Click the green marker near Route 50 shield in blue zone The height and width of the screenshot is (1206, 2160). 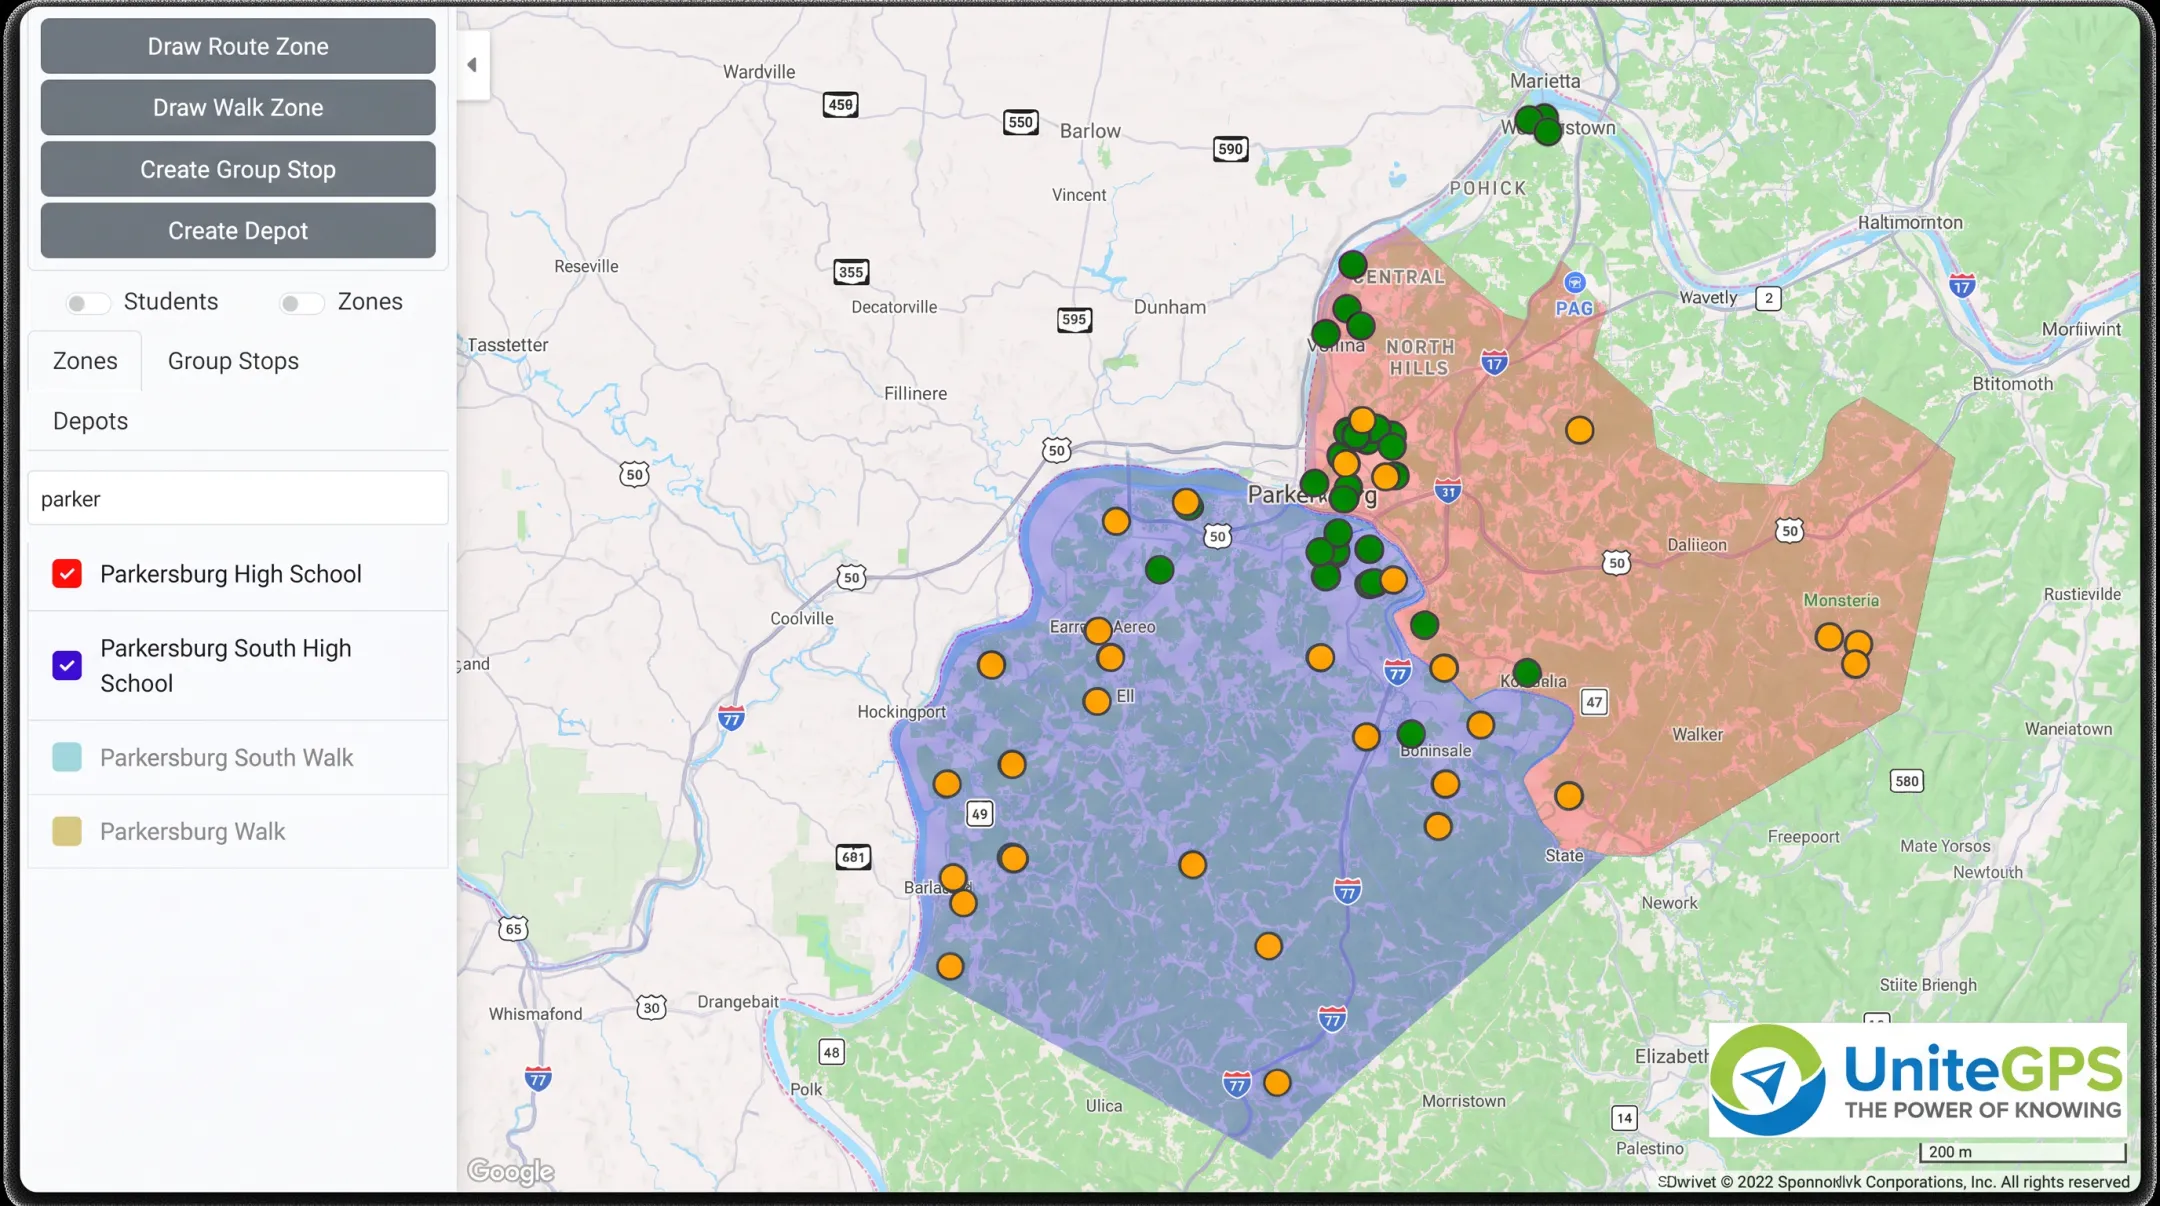pyautogui.click(x=1159, y=570)
